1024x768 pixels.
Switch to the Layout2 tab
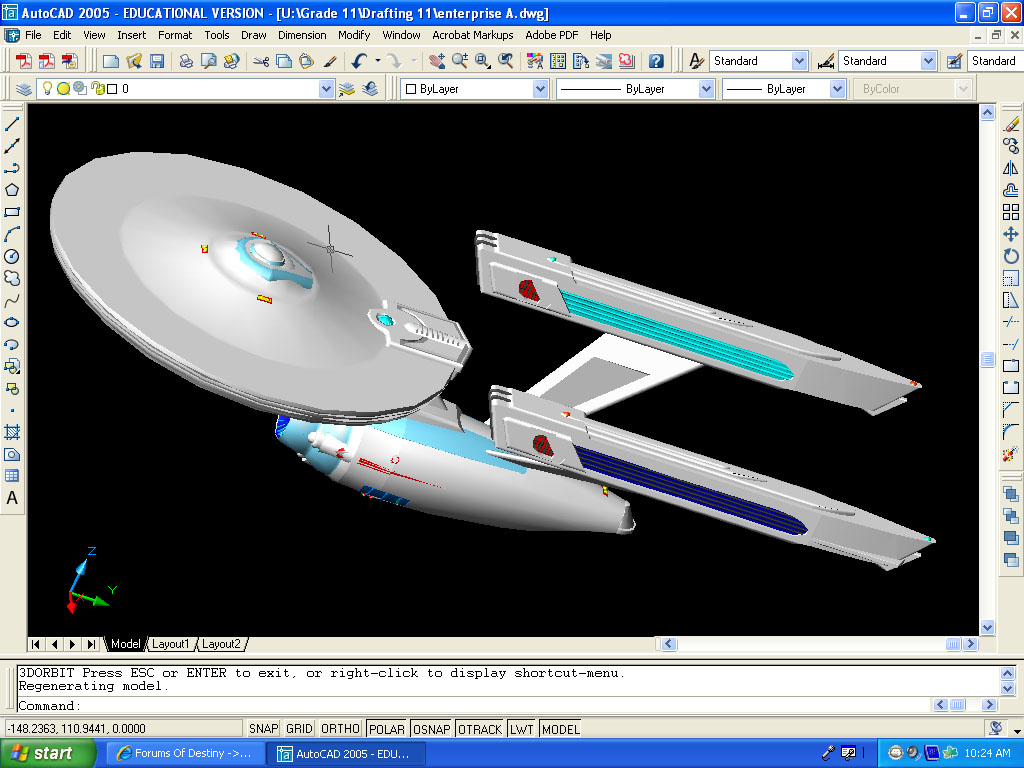[221, 644]
